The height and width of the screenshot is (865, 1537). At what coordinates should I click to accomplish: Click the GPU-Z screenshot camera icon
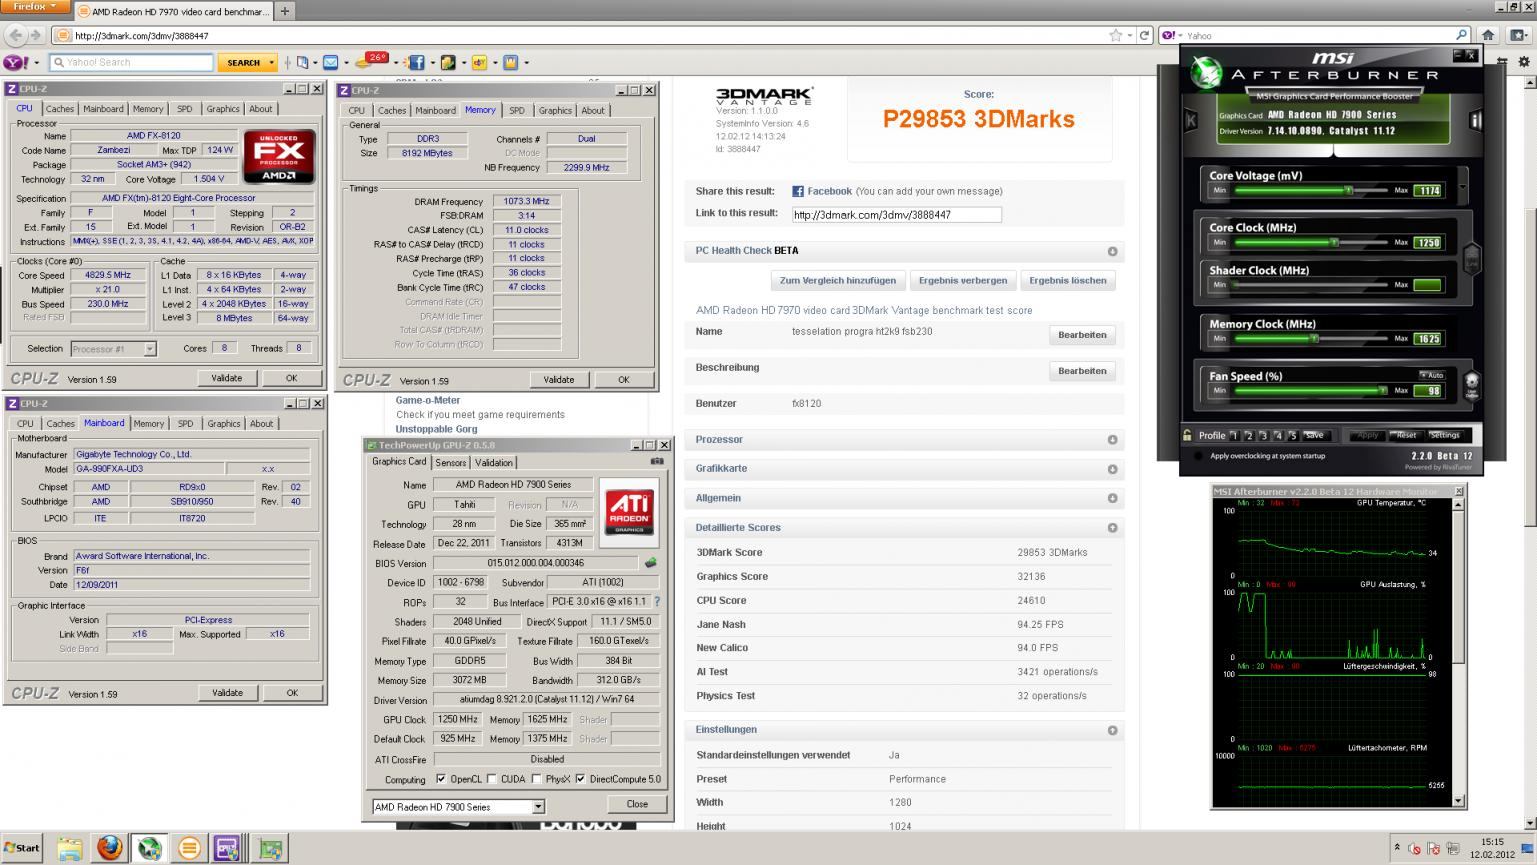tap(657, 461)
